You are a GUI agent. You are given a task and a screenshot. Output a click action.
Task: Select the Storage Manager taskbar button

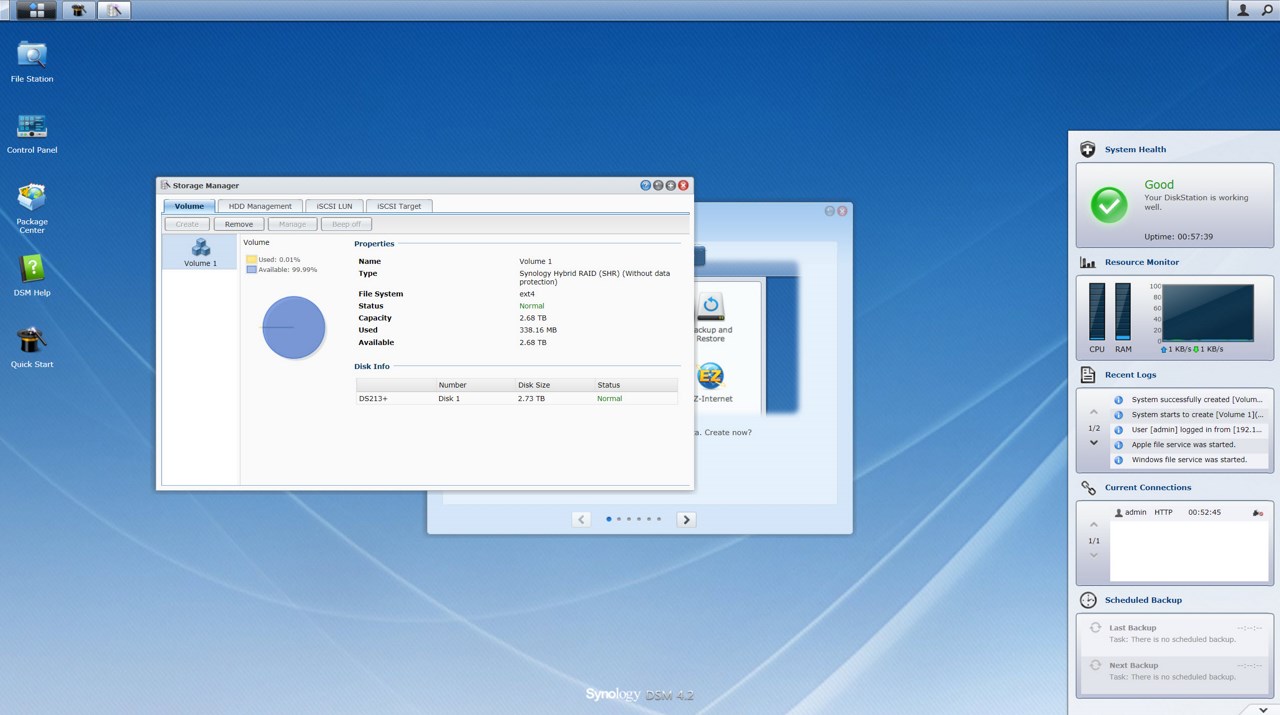coord(114,10)
